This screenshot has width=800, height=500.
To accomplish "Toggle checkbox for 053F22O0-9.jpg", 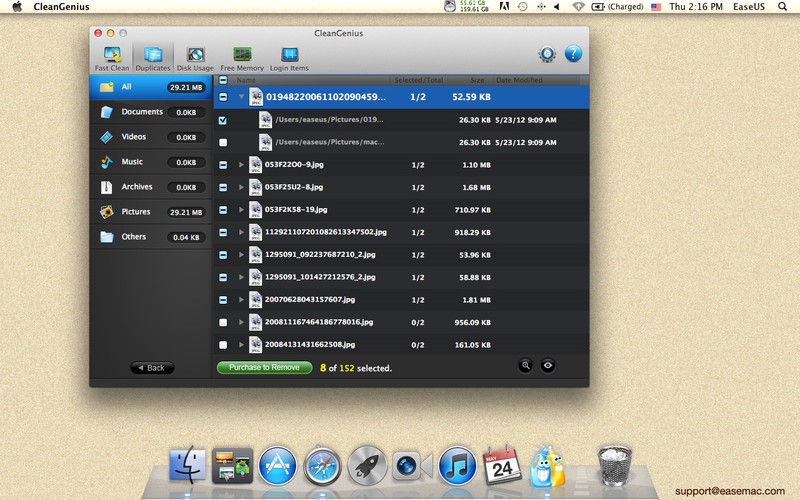I will 223,165.
